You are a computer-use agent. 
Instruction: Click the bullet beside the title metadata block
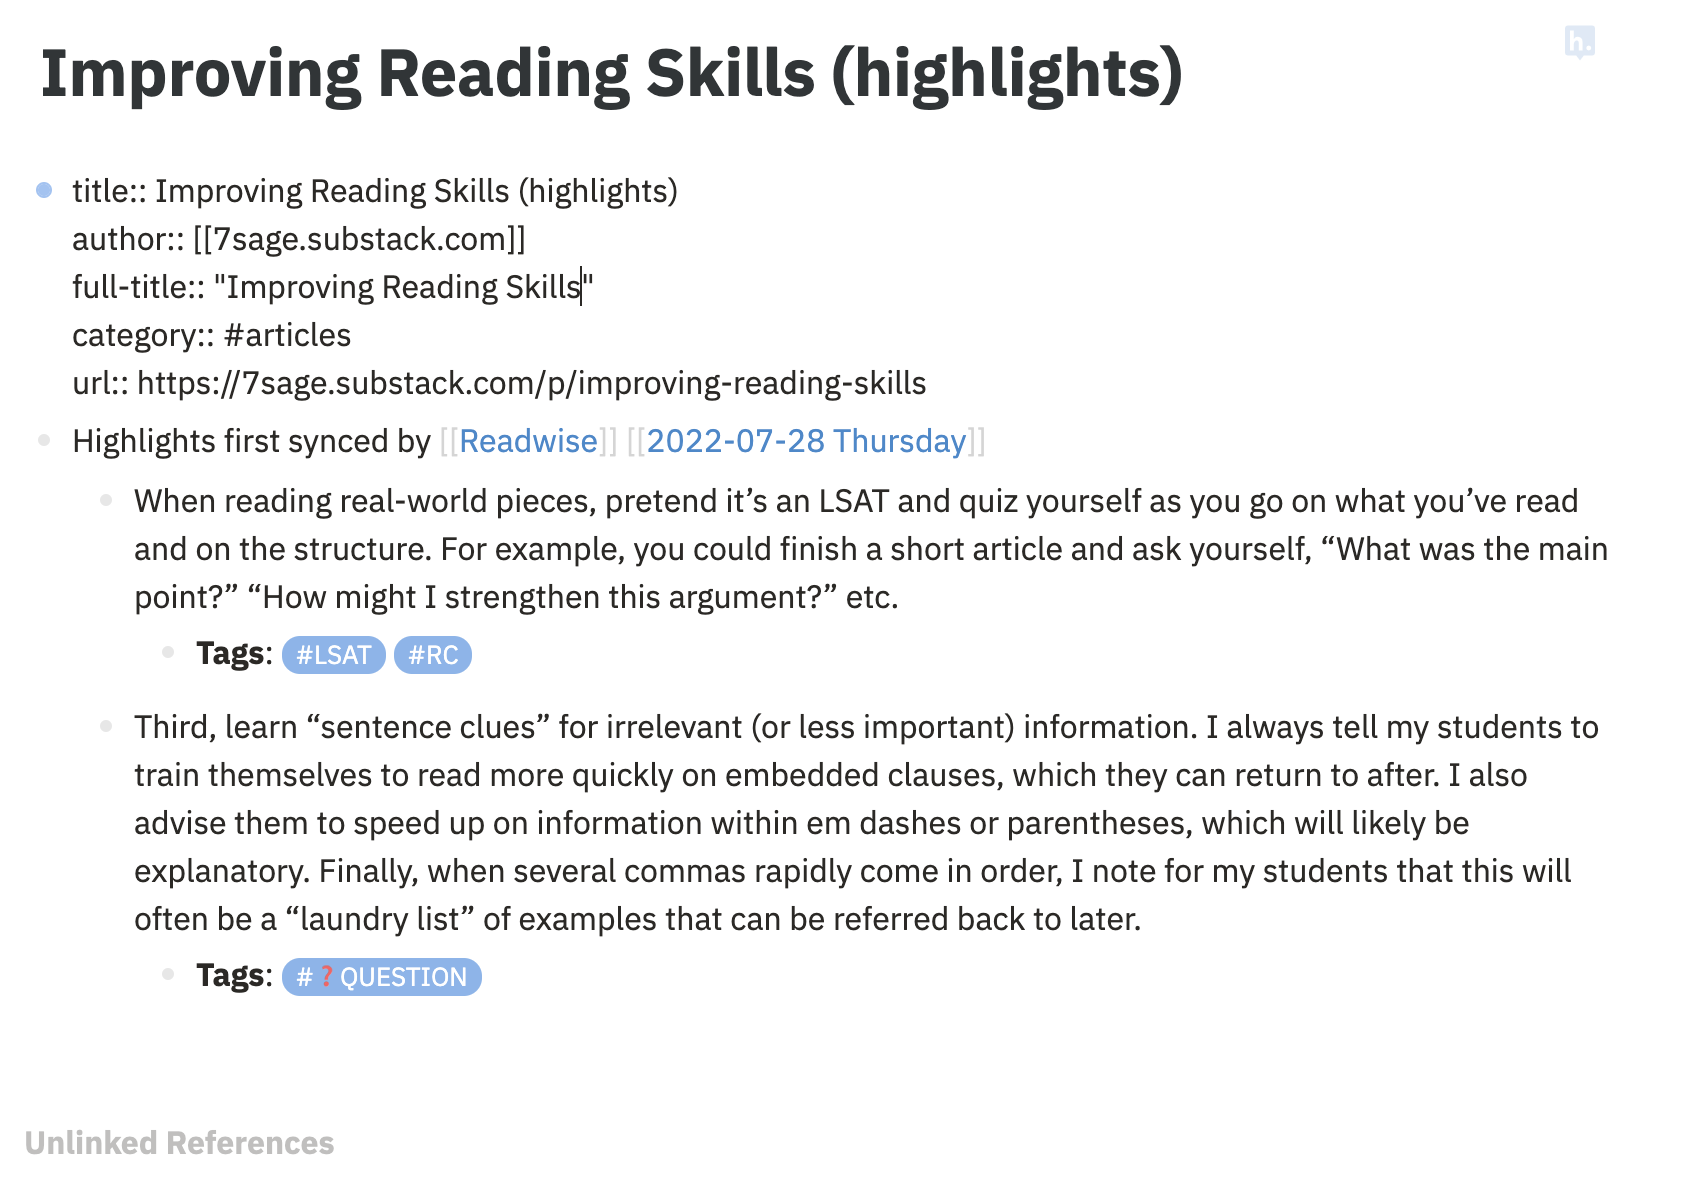pyautogui.click(x=42, y=190)
